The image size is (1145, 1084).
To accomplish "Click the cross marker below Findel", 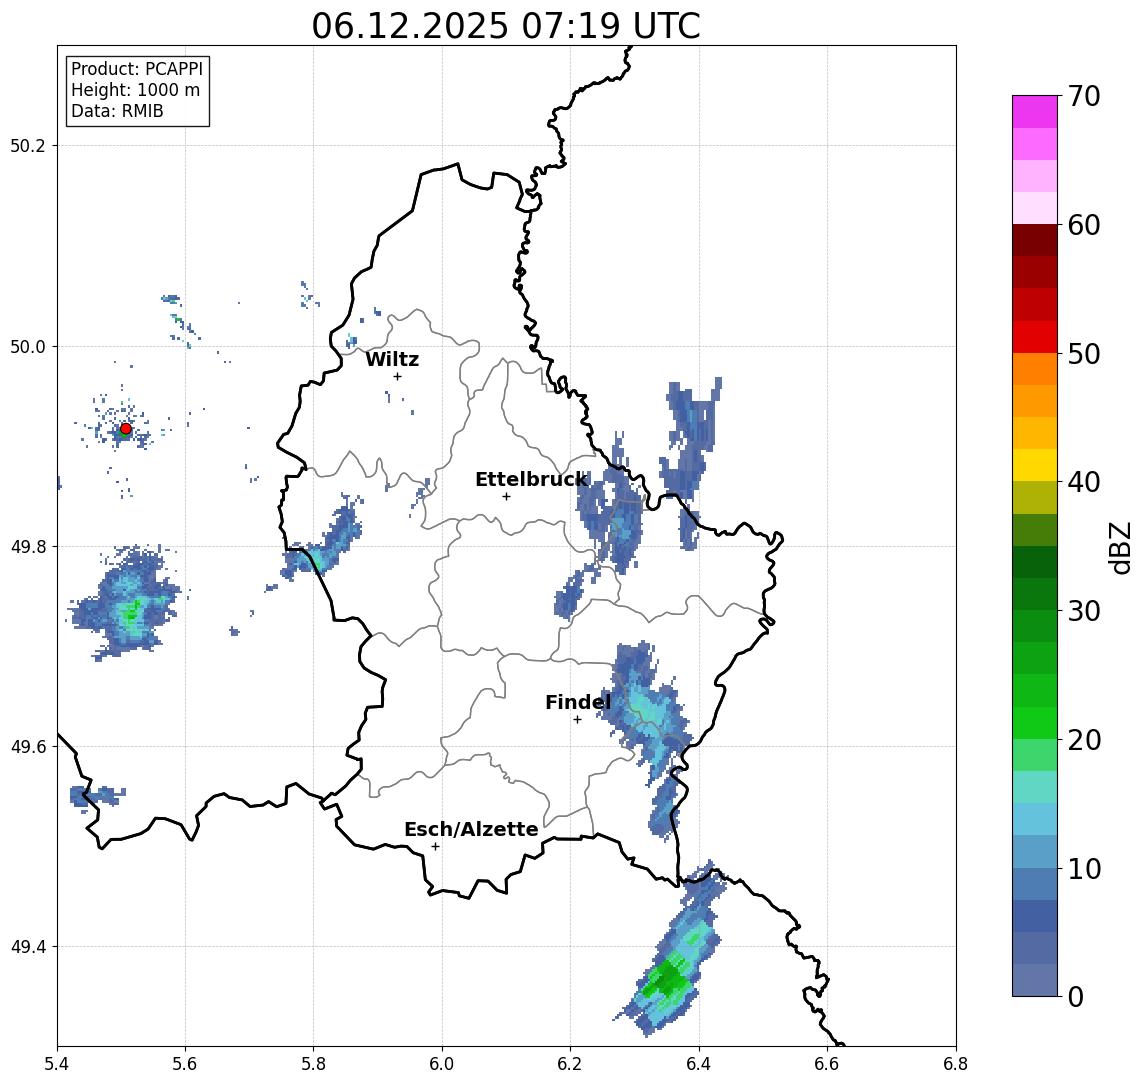I will (x=577, y=720).
